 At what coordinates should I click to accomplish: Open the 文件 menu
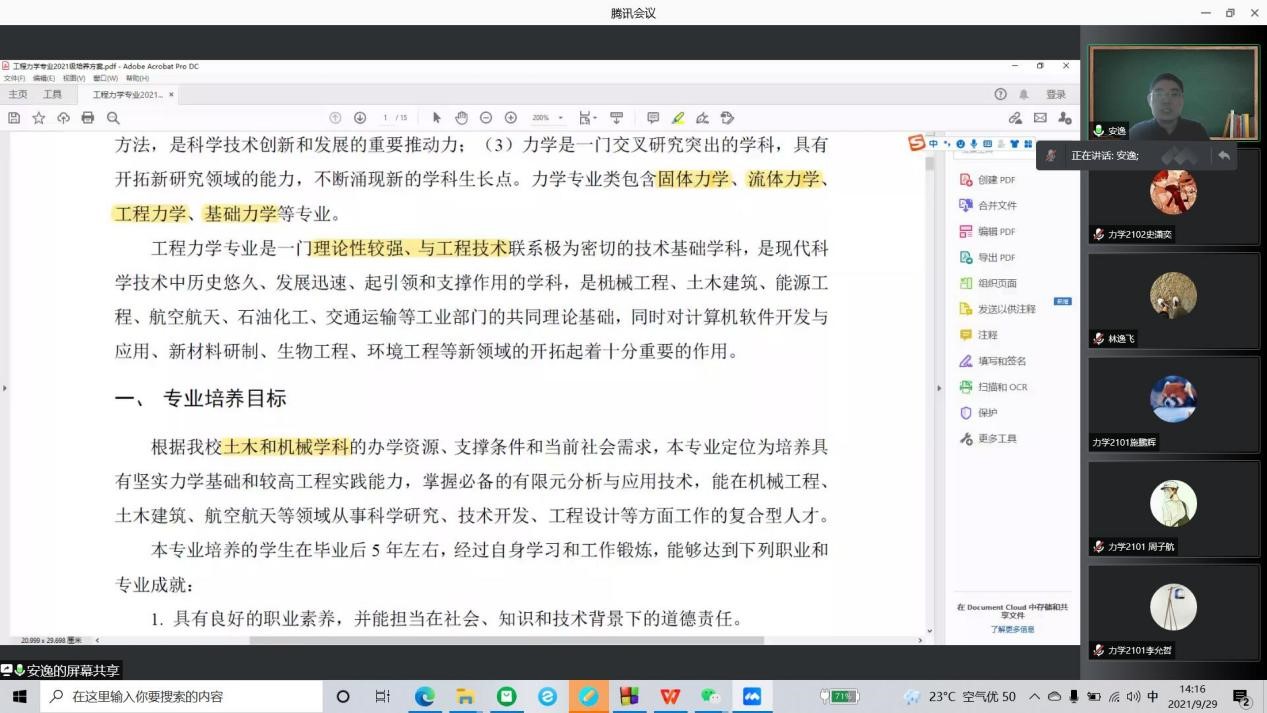(x=14, y=78)
